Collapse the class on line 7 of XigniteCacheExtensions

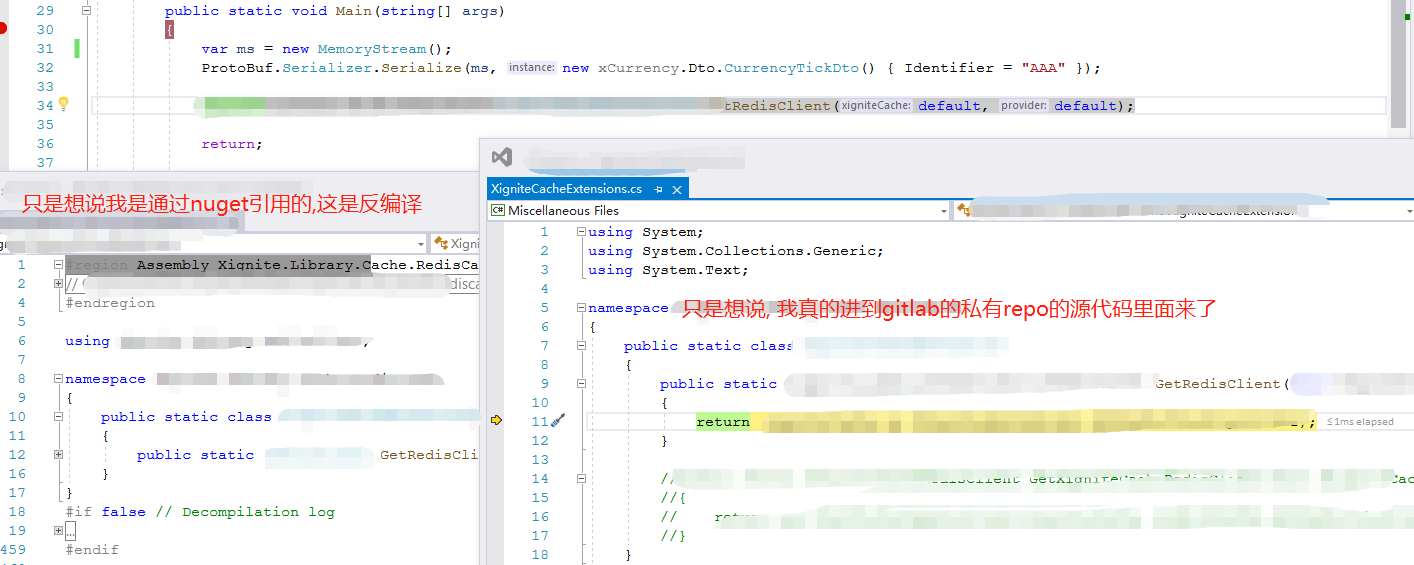click(x=582, y=346)
